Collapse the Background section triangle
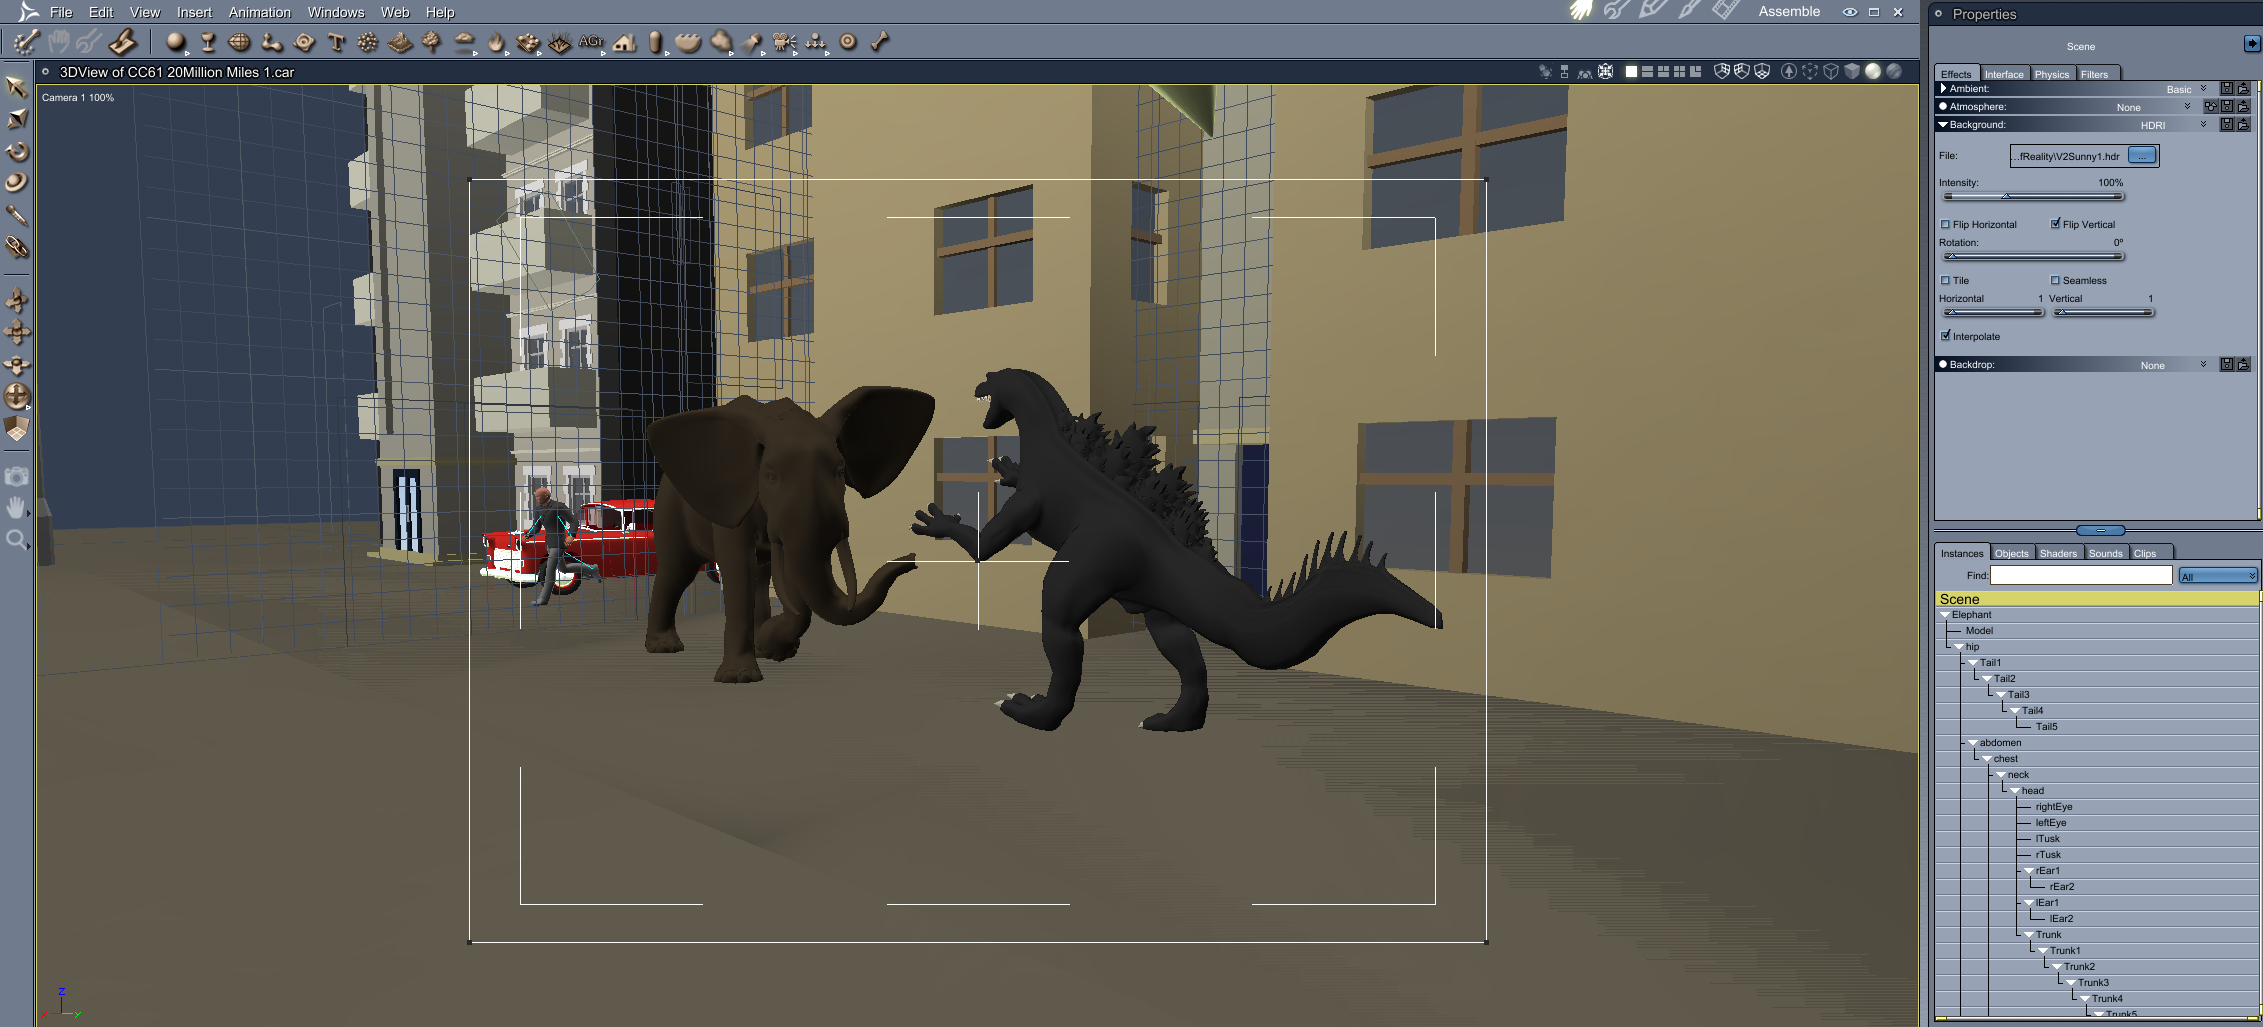Image resolution: width=2263 pixels, height=1027 pixels. pyautogui.click(x=1943, y=125)
